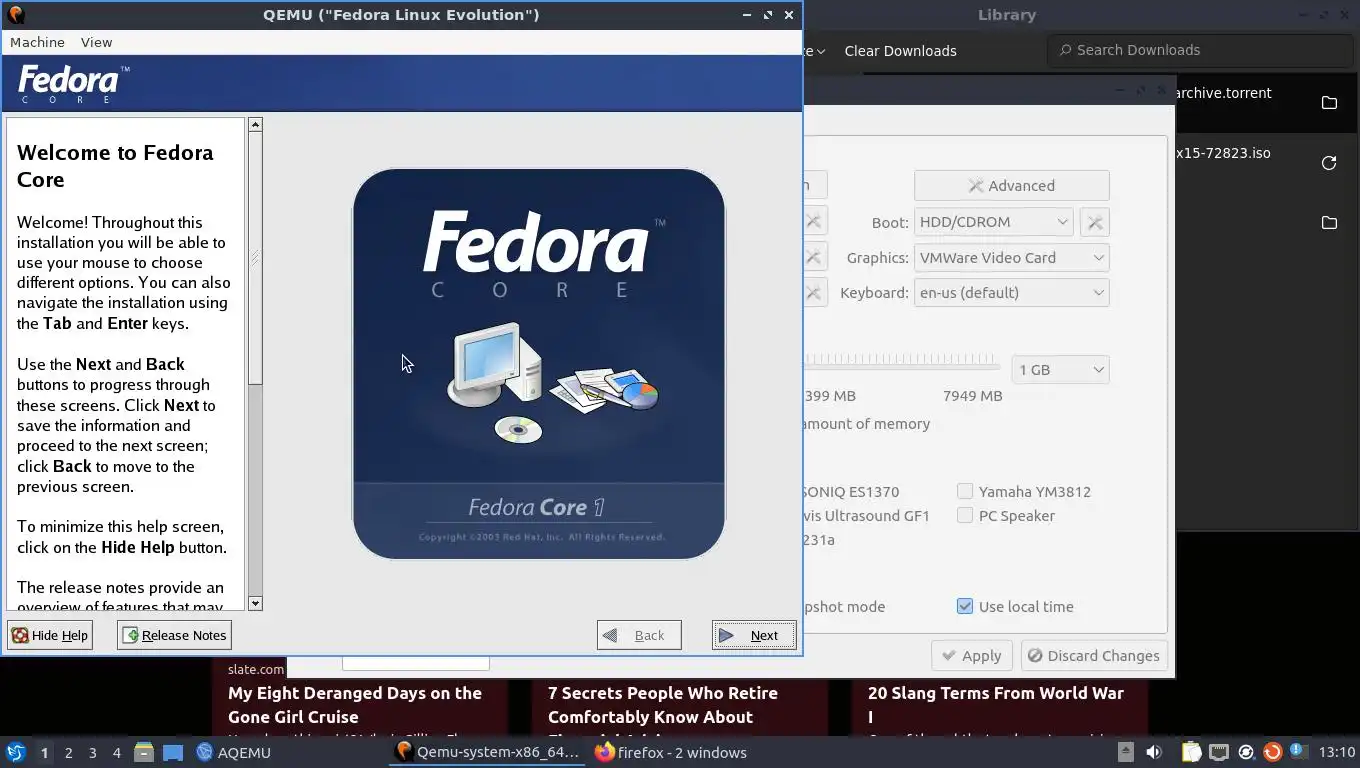Viewport: 1360px width, 768px height.
Task: Click show desktop icon in taskbar
Action: tap(173, 752)
